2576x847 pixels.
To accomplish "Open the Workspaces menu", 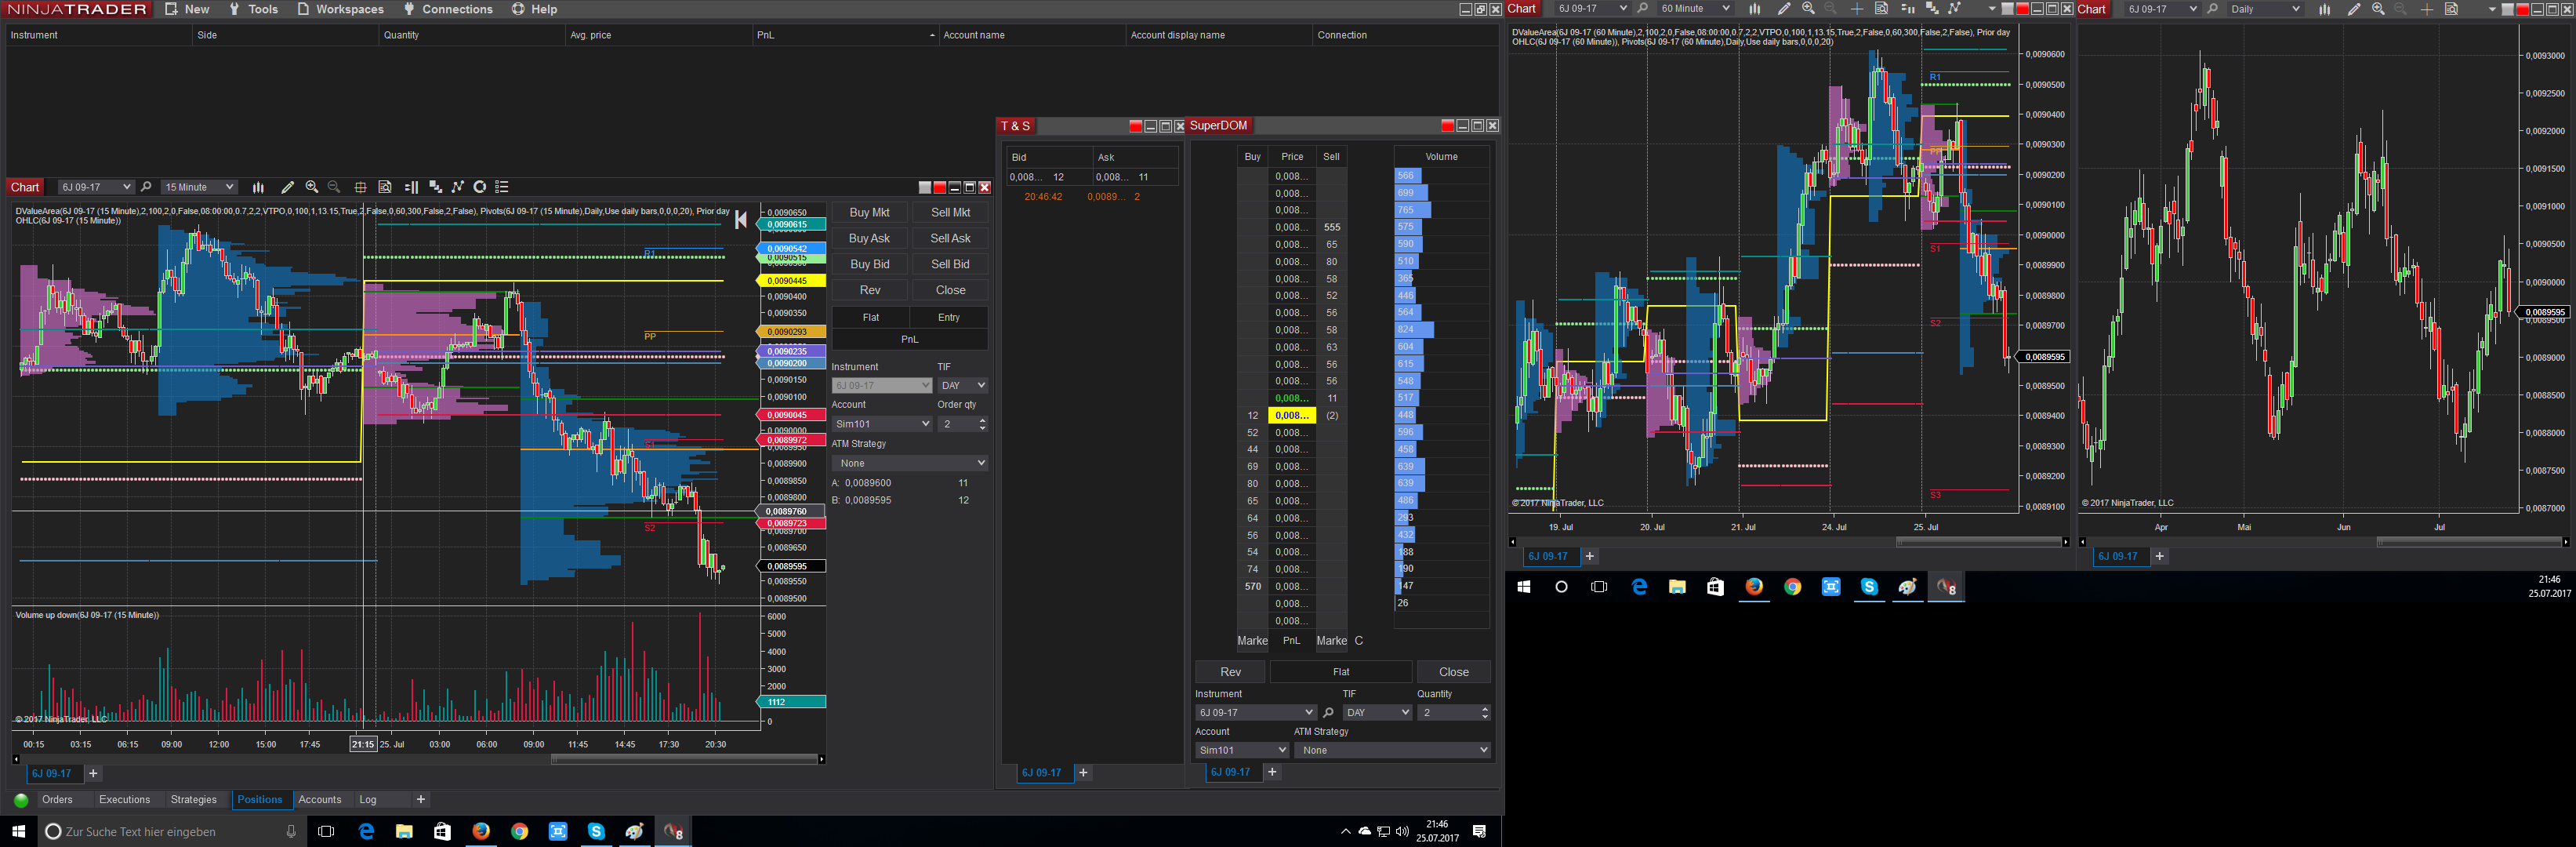I will [x=341, y=9].
